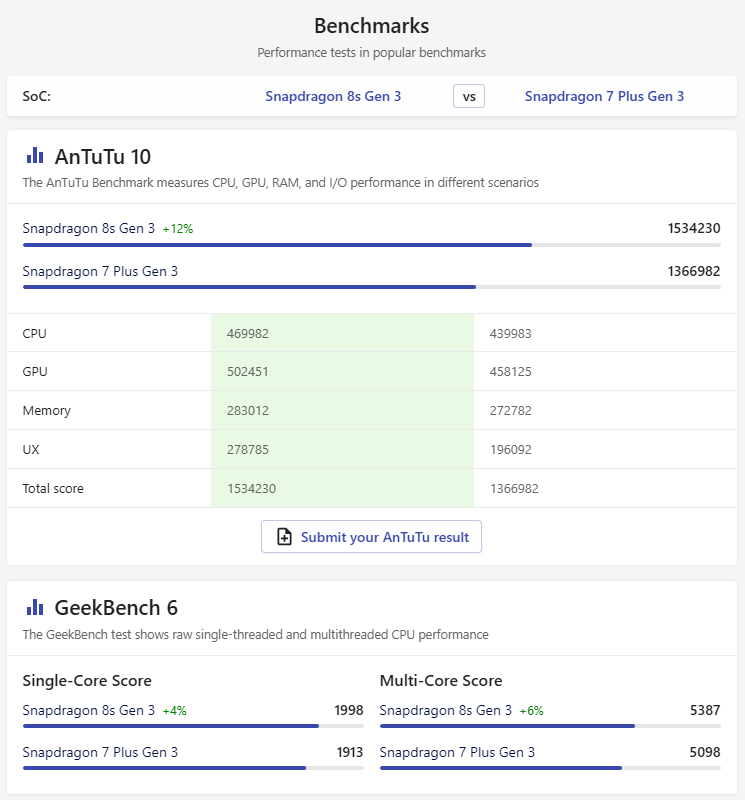The image size is (745, 800).
Task: Click the AnTuTu 10 bar chart icon
Action: click(35, 156)
